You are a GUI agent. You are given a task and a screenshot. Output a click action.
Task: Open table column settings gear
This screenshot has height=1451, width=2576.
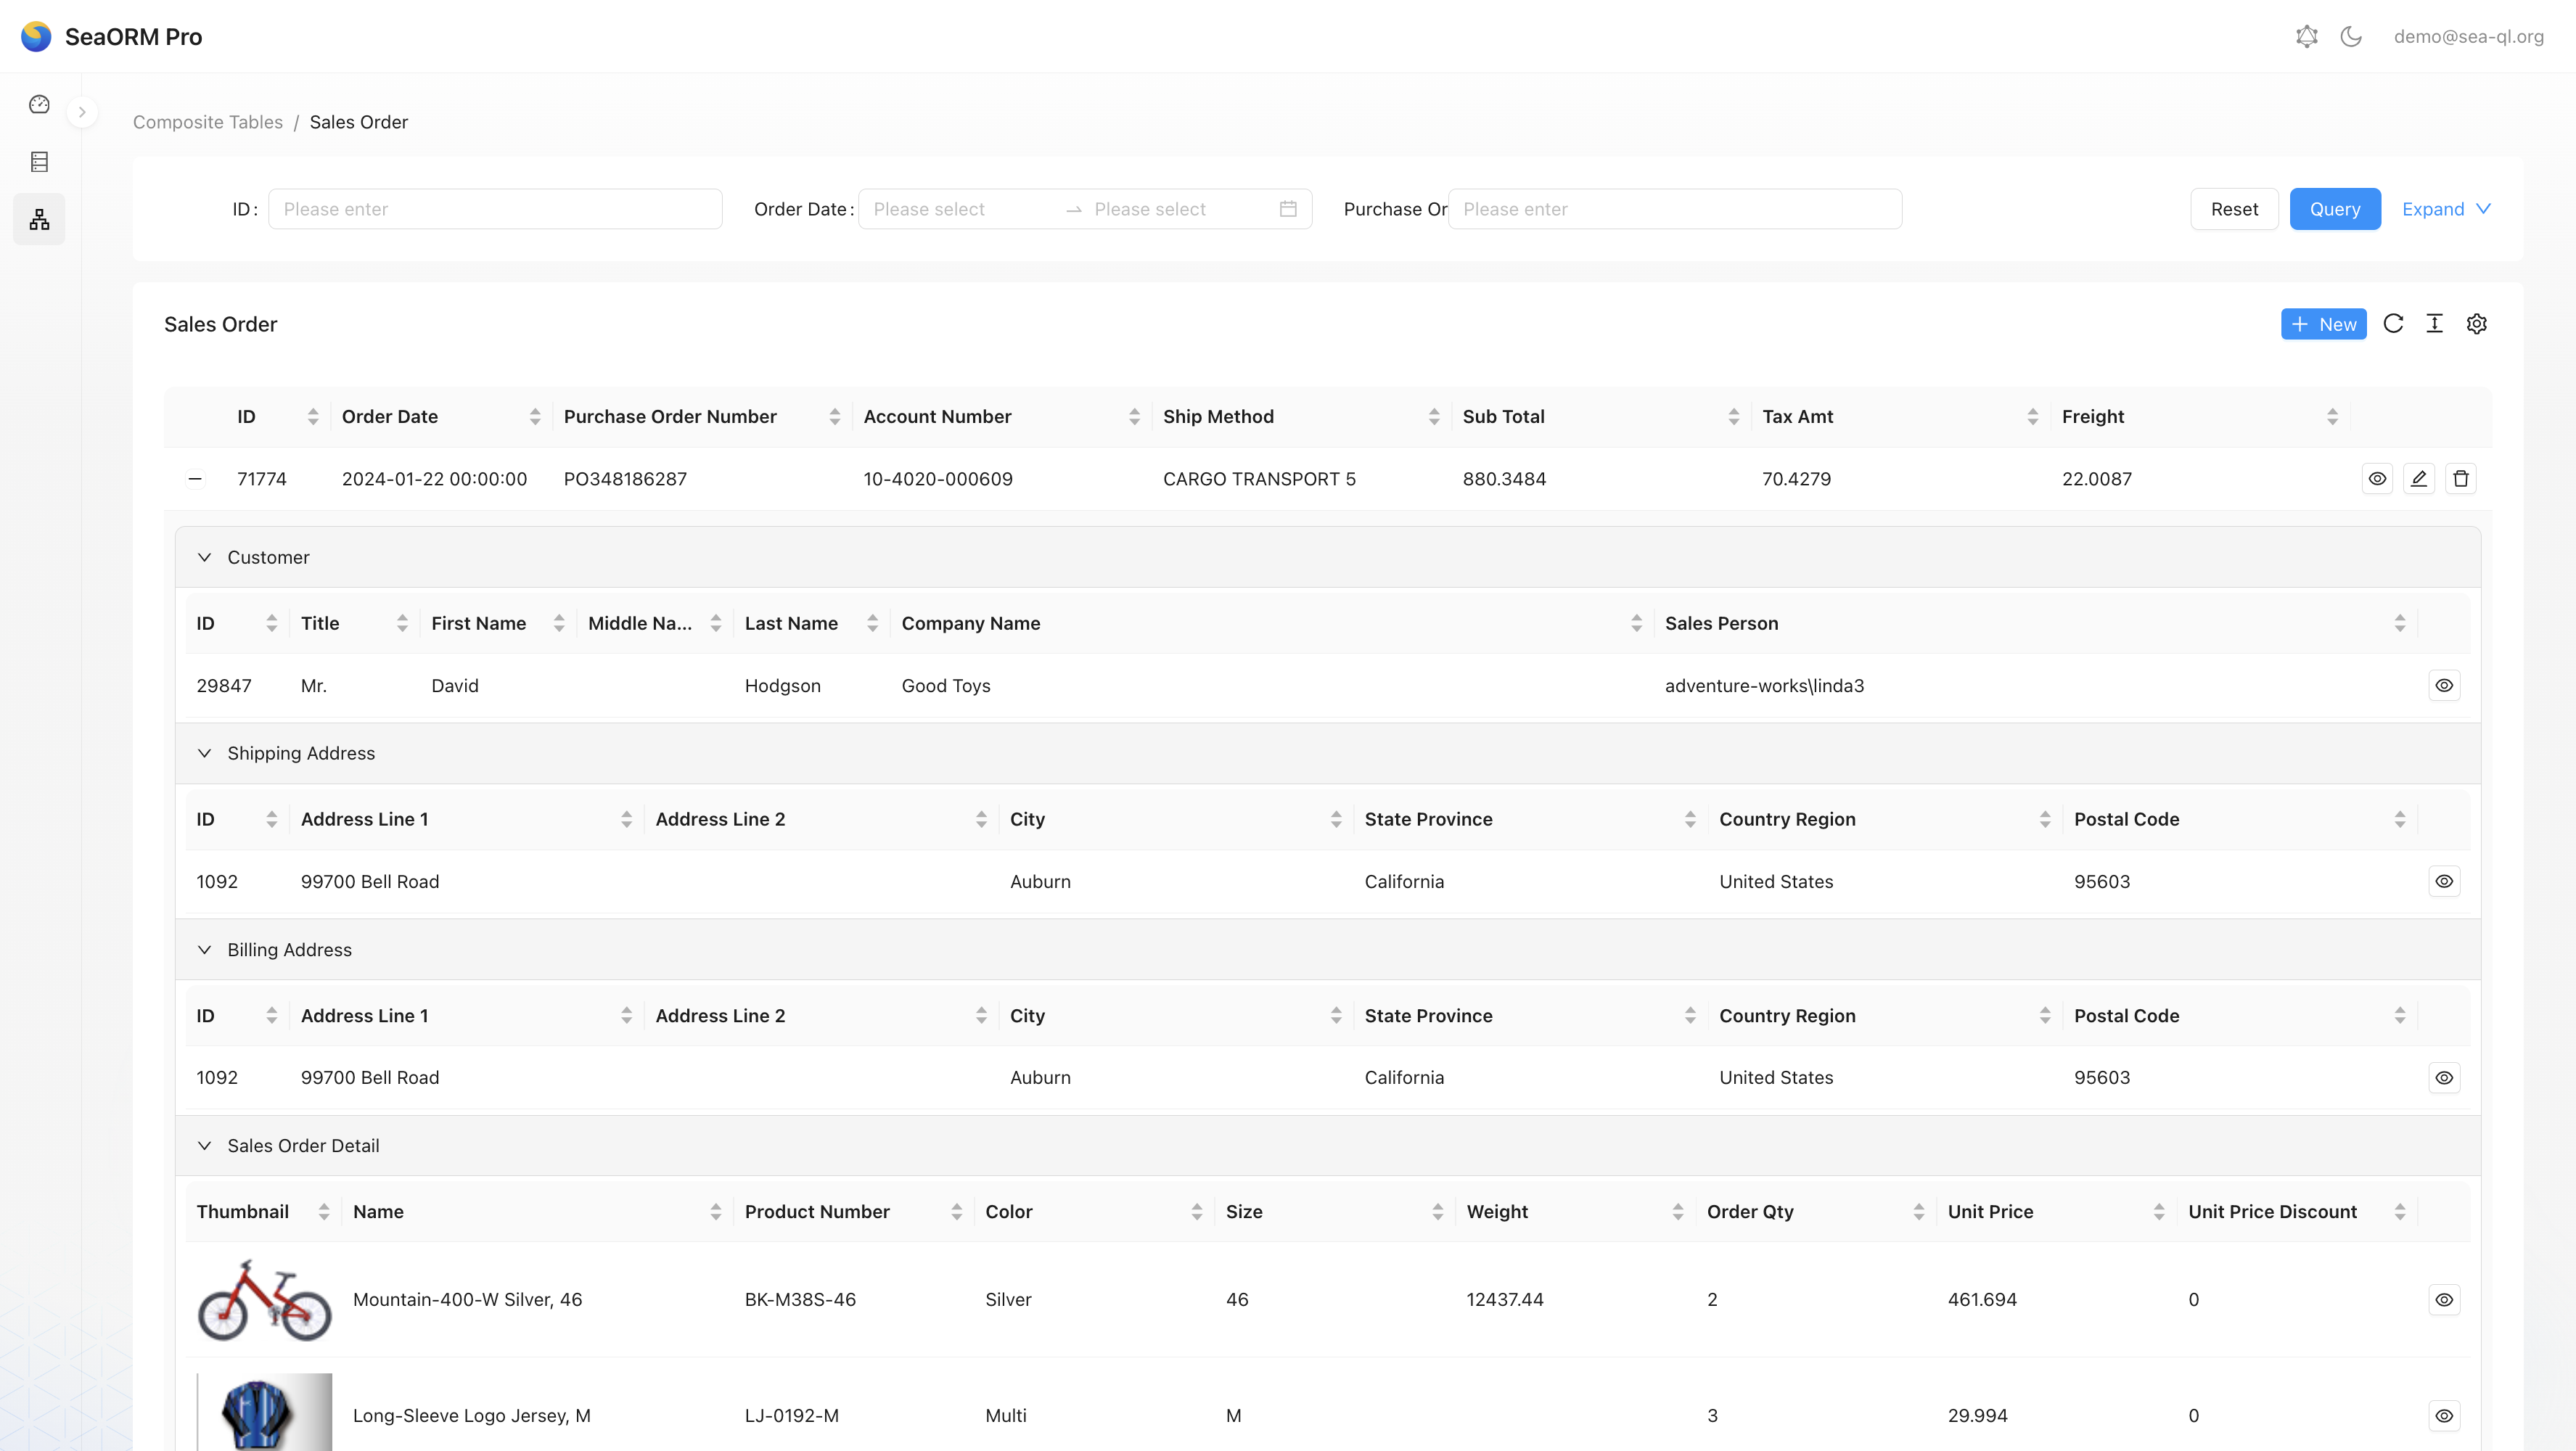[x=2476, y=324]
